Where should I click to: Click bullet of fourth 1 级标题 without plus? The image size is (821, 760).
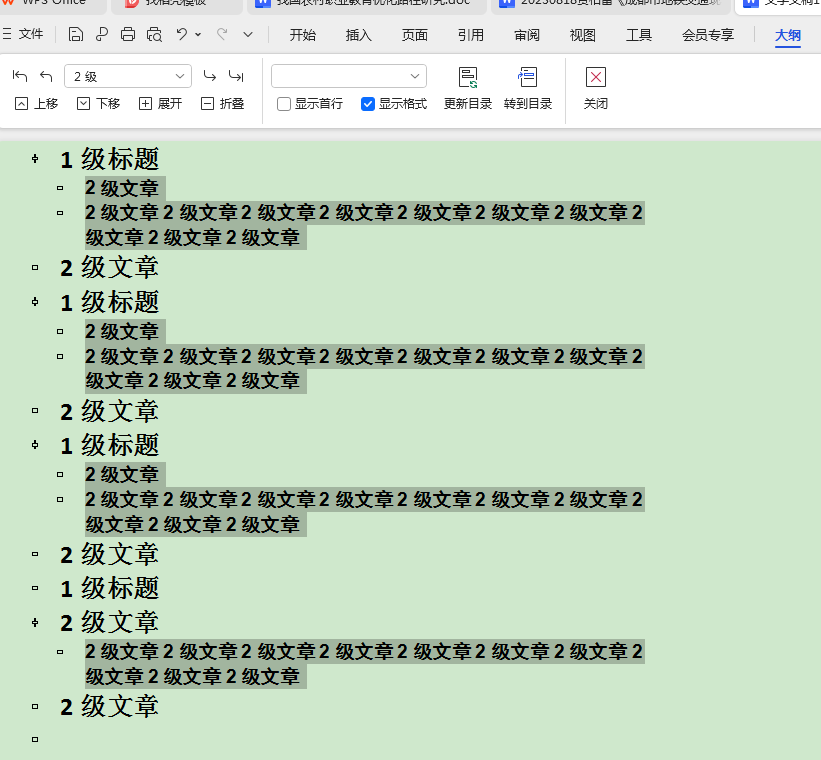point(35,588)
